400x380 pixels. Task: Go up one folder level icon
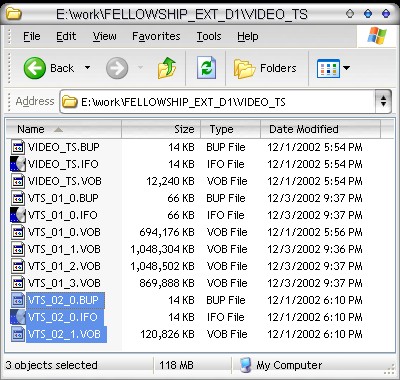167,68
